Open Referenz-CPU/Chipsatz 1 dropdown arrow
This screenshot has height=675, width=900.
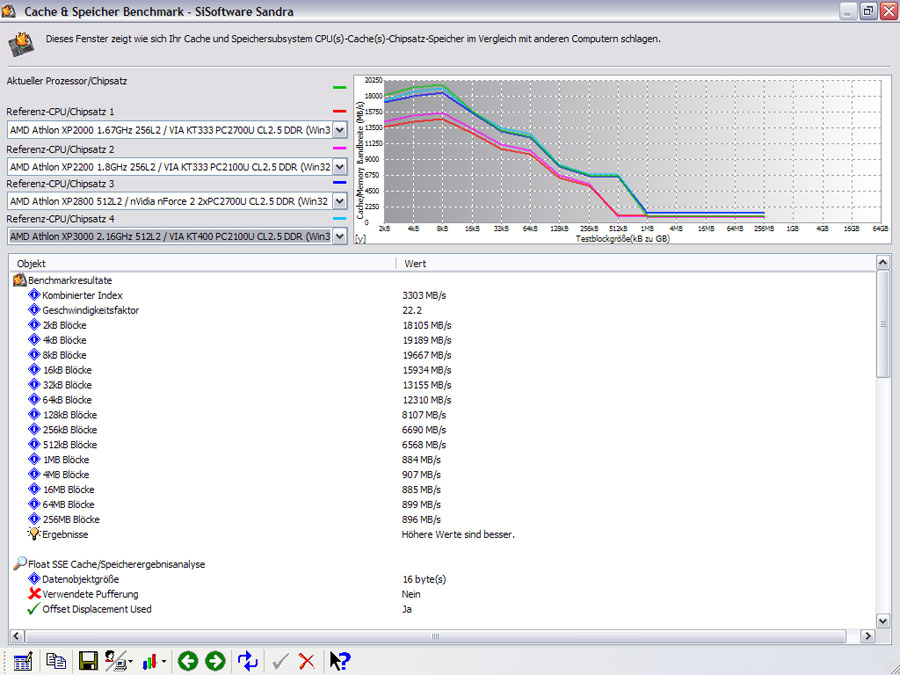pos(340,130)
